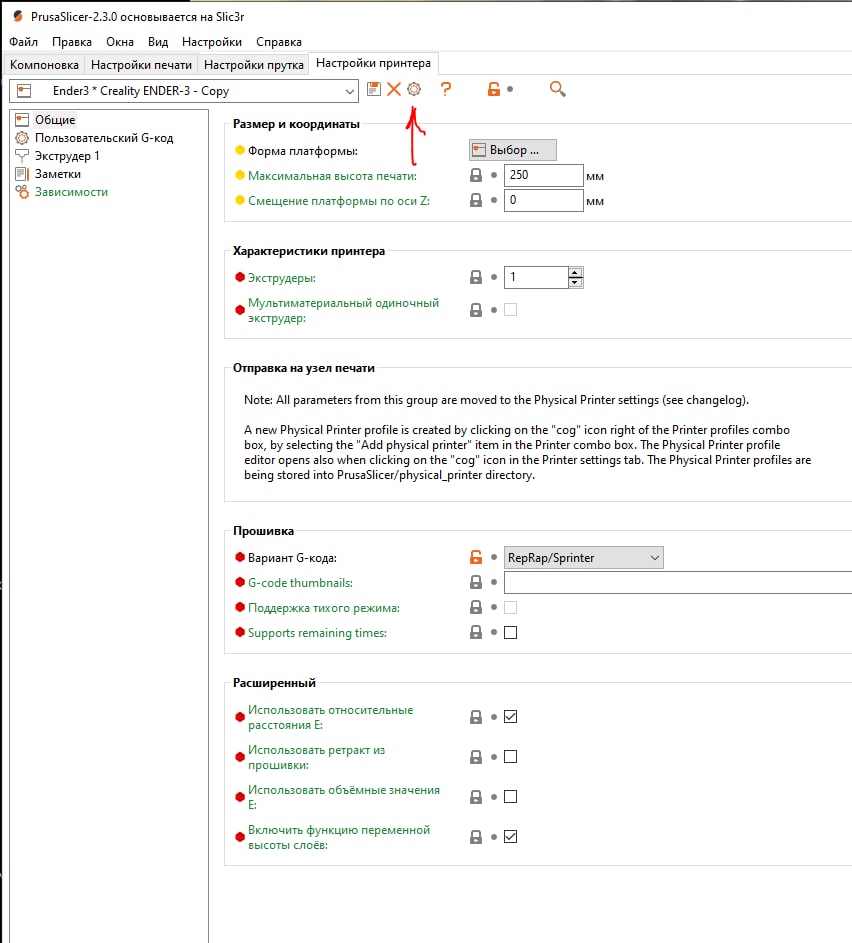Screen dimensions: 852x943
Task: Enable Использовать объёмные значения E checkbox
Action: [x=510, y=797]
